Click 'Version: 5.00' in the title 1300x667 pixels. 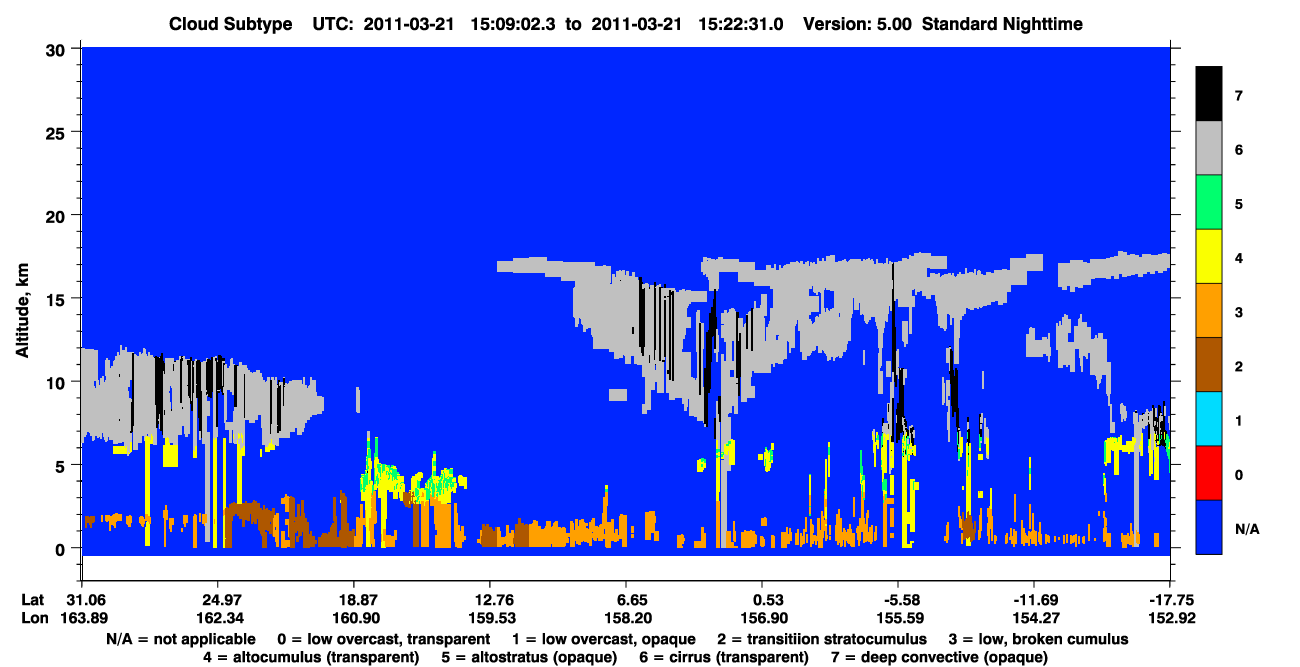point(856,24)
